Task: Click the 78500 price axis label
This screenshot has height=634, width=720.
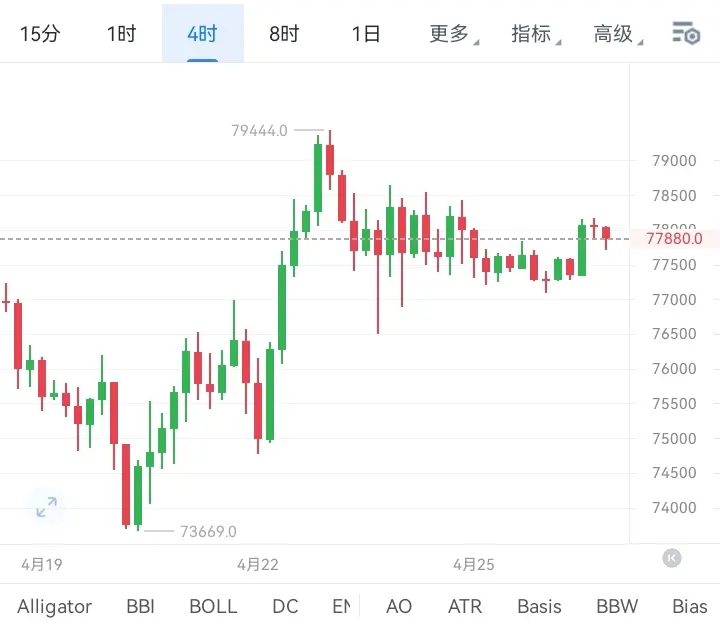Action: [x=674, y=196]
